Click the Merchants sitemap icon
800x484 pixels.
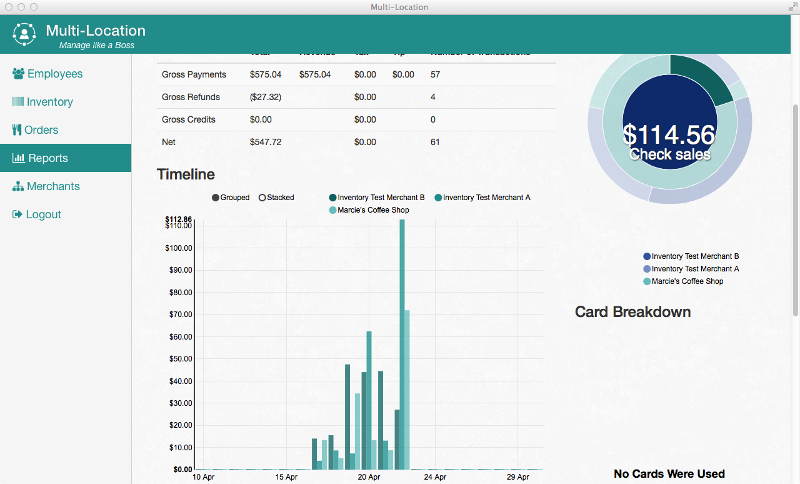pos(18,186)
